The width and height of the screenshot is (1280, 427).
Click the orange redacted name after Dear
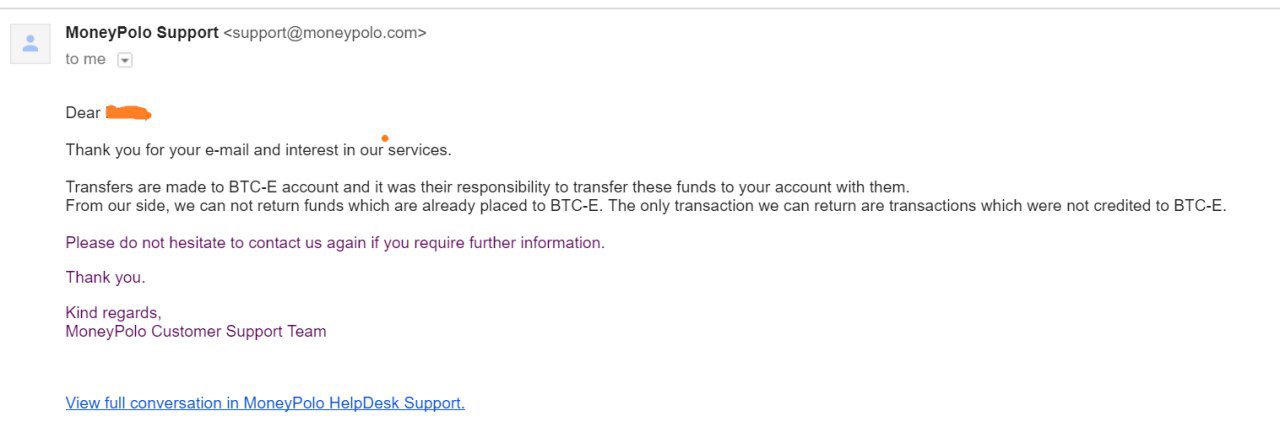tap(128, 112)
